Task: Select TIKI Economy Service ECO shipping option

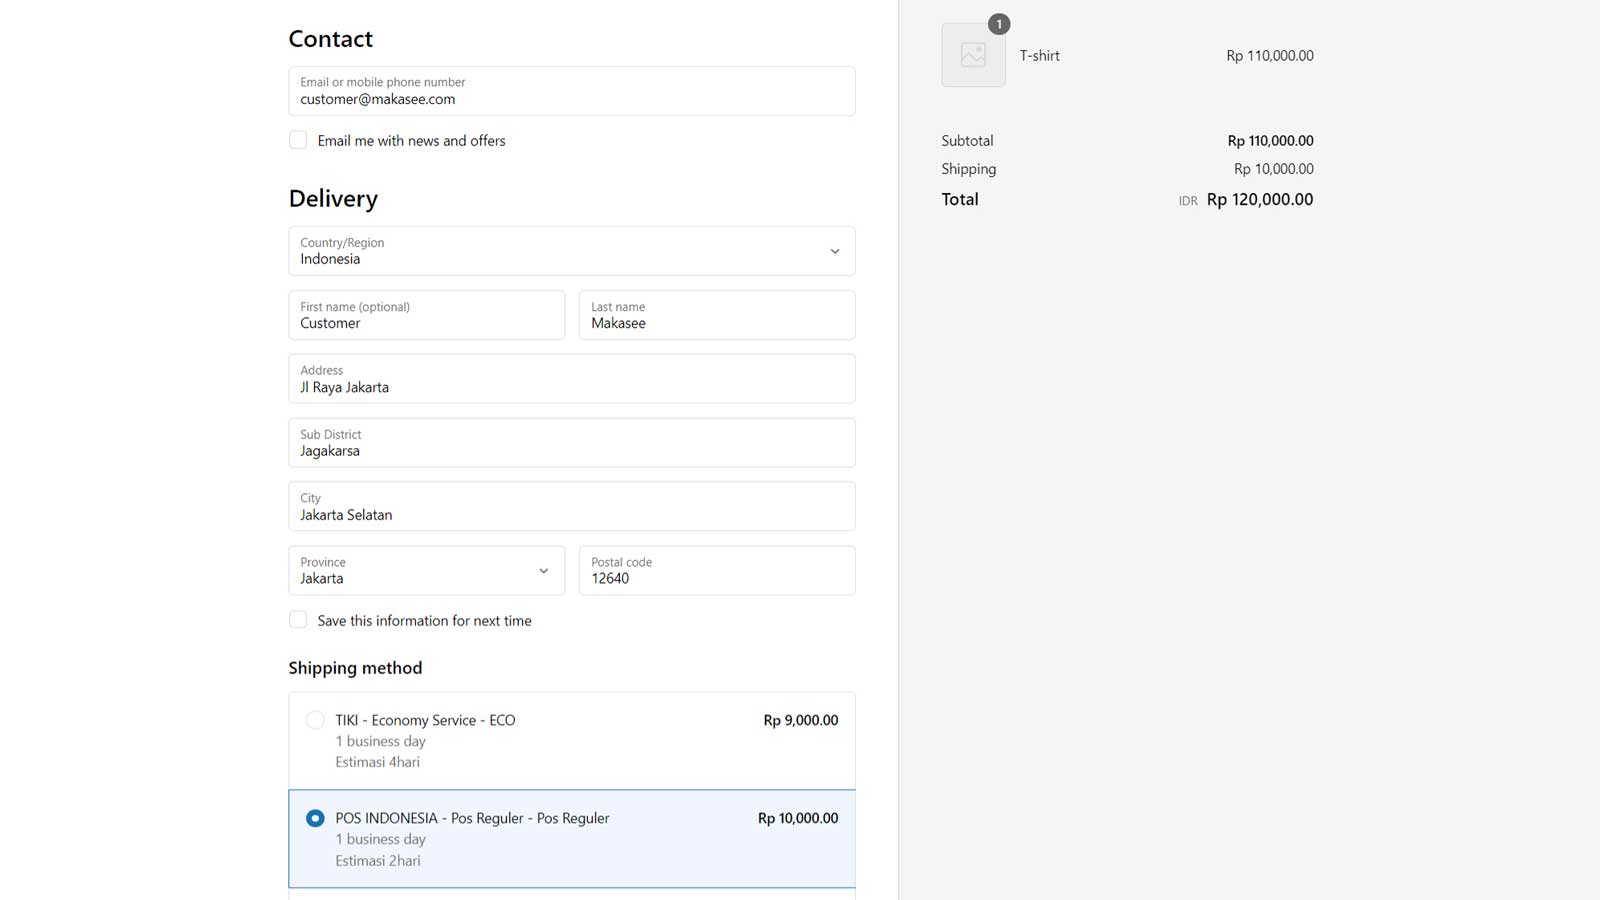Action: [x=315, y=720]
